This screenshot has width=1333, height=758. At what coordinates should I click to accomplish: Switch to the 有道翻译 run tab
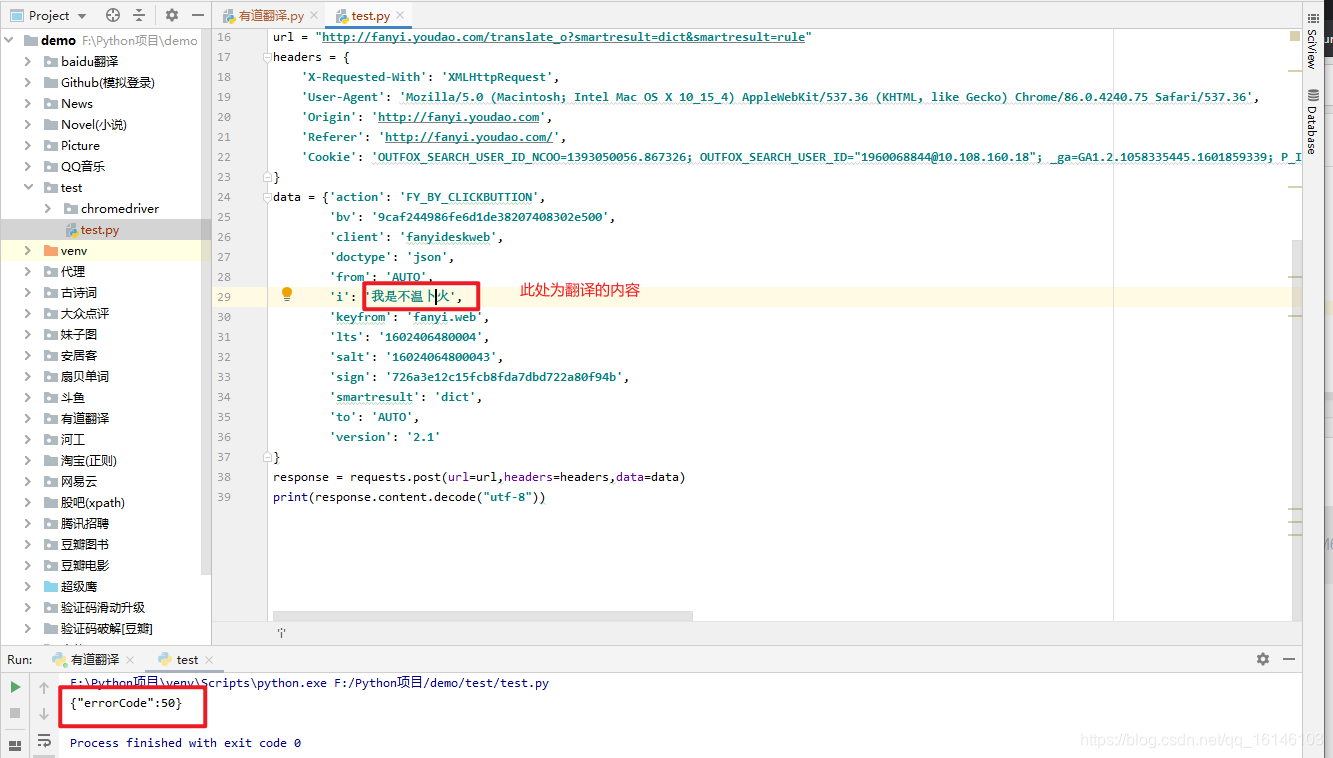(x=94, y=660)
